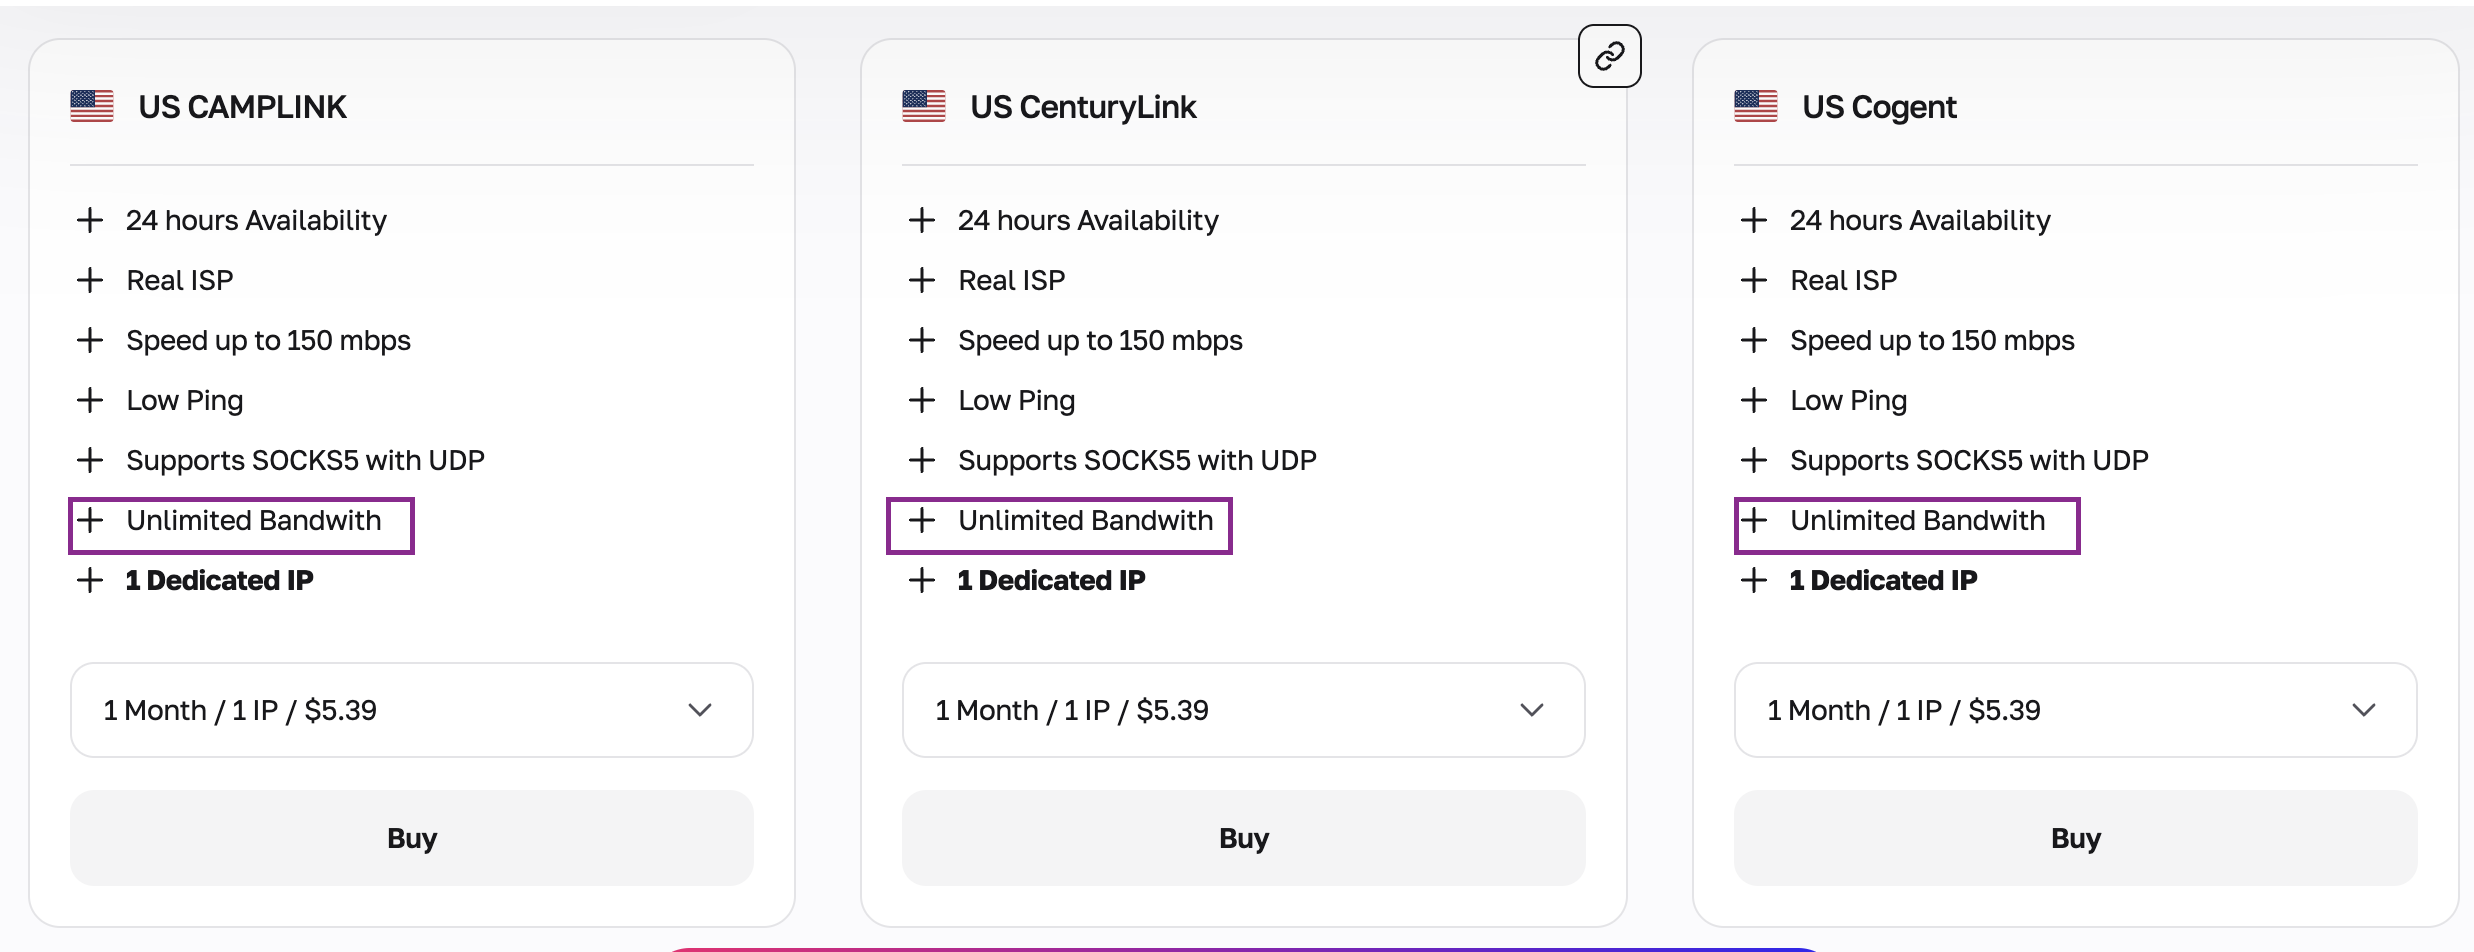Click the US Cogent card title

1880,106
